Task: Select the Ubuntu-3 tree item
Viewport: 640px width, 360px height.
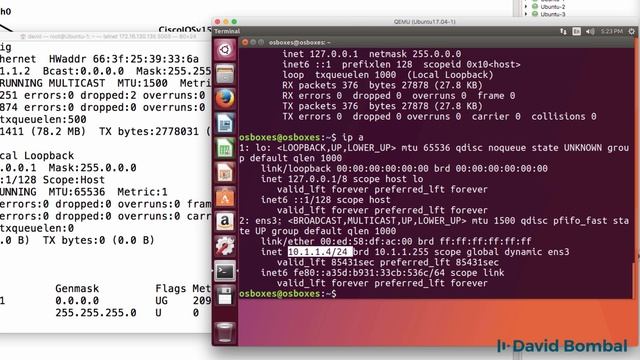Action: 553,14
